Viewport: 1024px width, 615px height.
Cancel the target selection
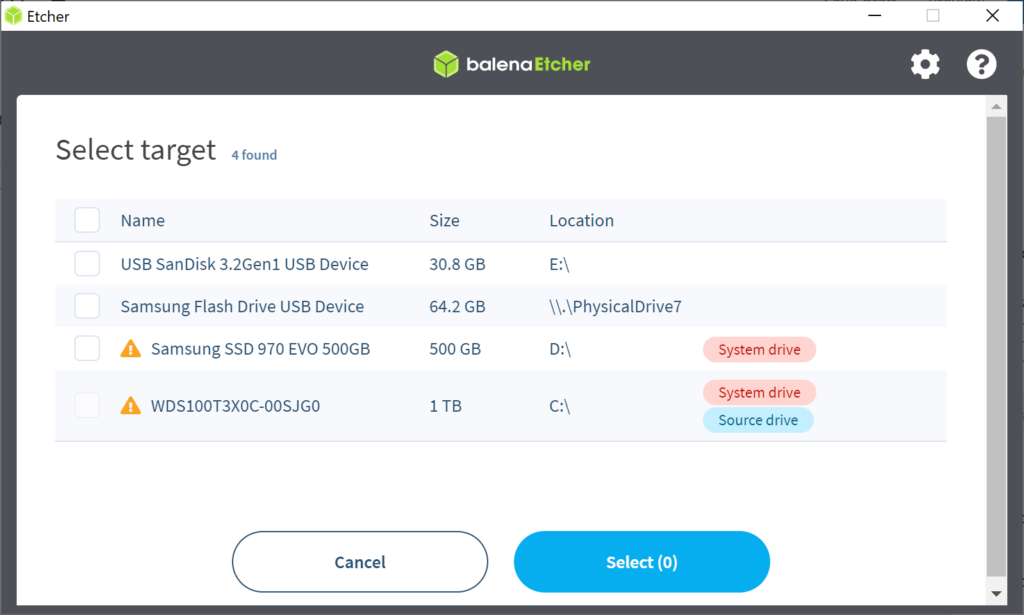coord(360,561)
